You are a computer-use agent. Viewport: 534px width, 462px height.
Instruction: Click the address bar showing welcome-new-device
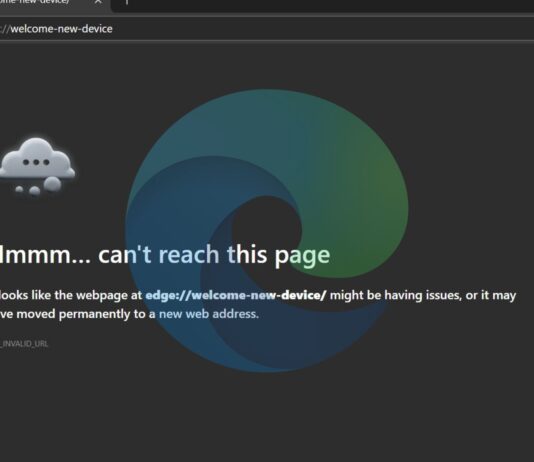pos(267,29)
